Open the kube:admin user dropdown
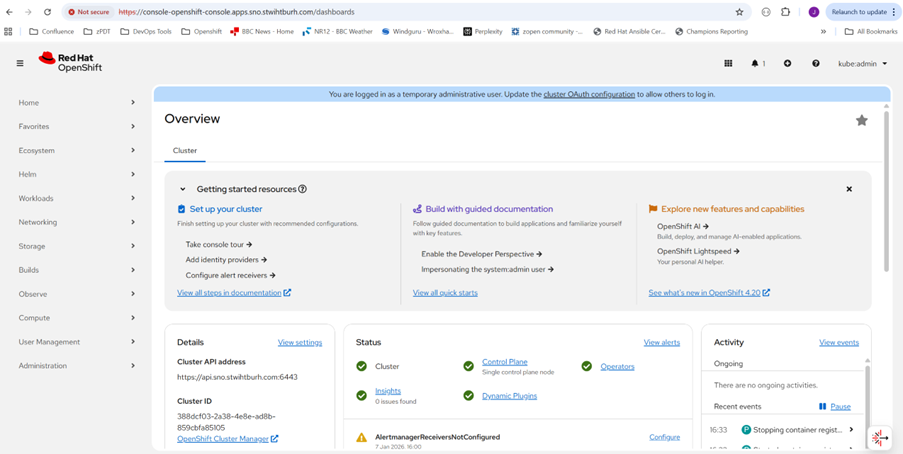903x454 pixels. (x=862, y=63)
